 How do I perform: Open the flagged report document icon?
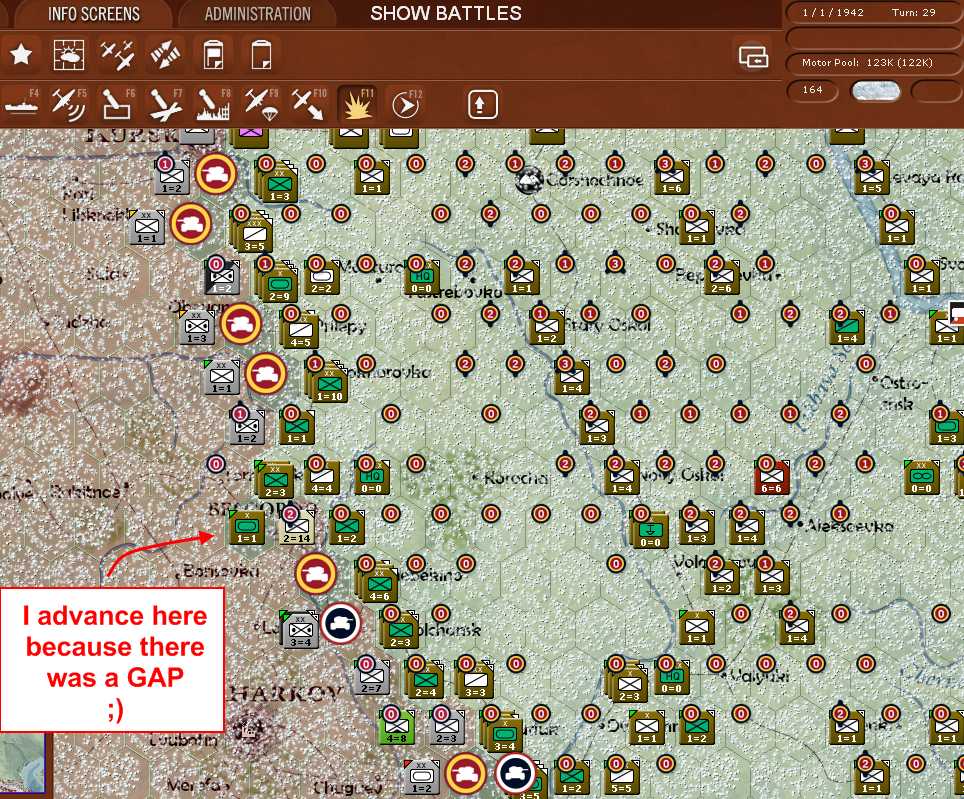(213, 55)
